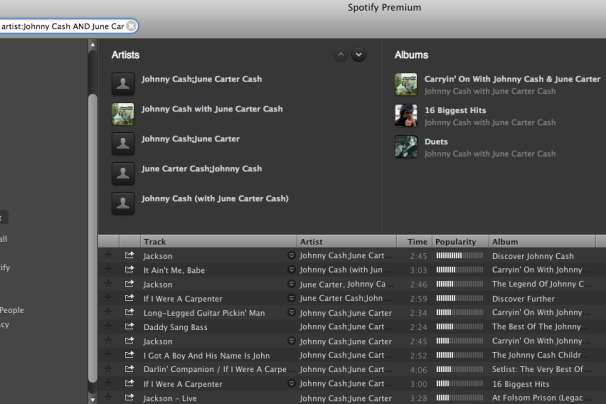The height and width of the screenshot is (404, 606).
Task: Share Darlin' Companion / If I Were A Carpenter
Action: pos(129,369)
